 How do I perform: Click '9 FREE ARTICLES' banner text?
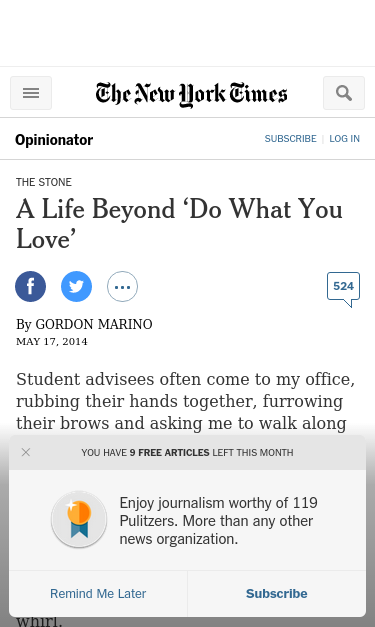(169, 453)
